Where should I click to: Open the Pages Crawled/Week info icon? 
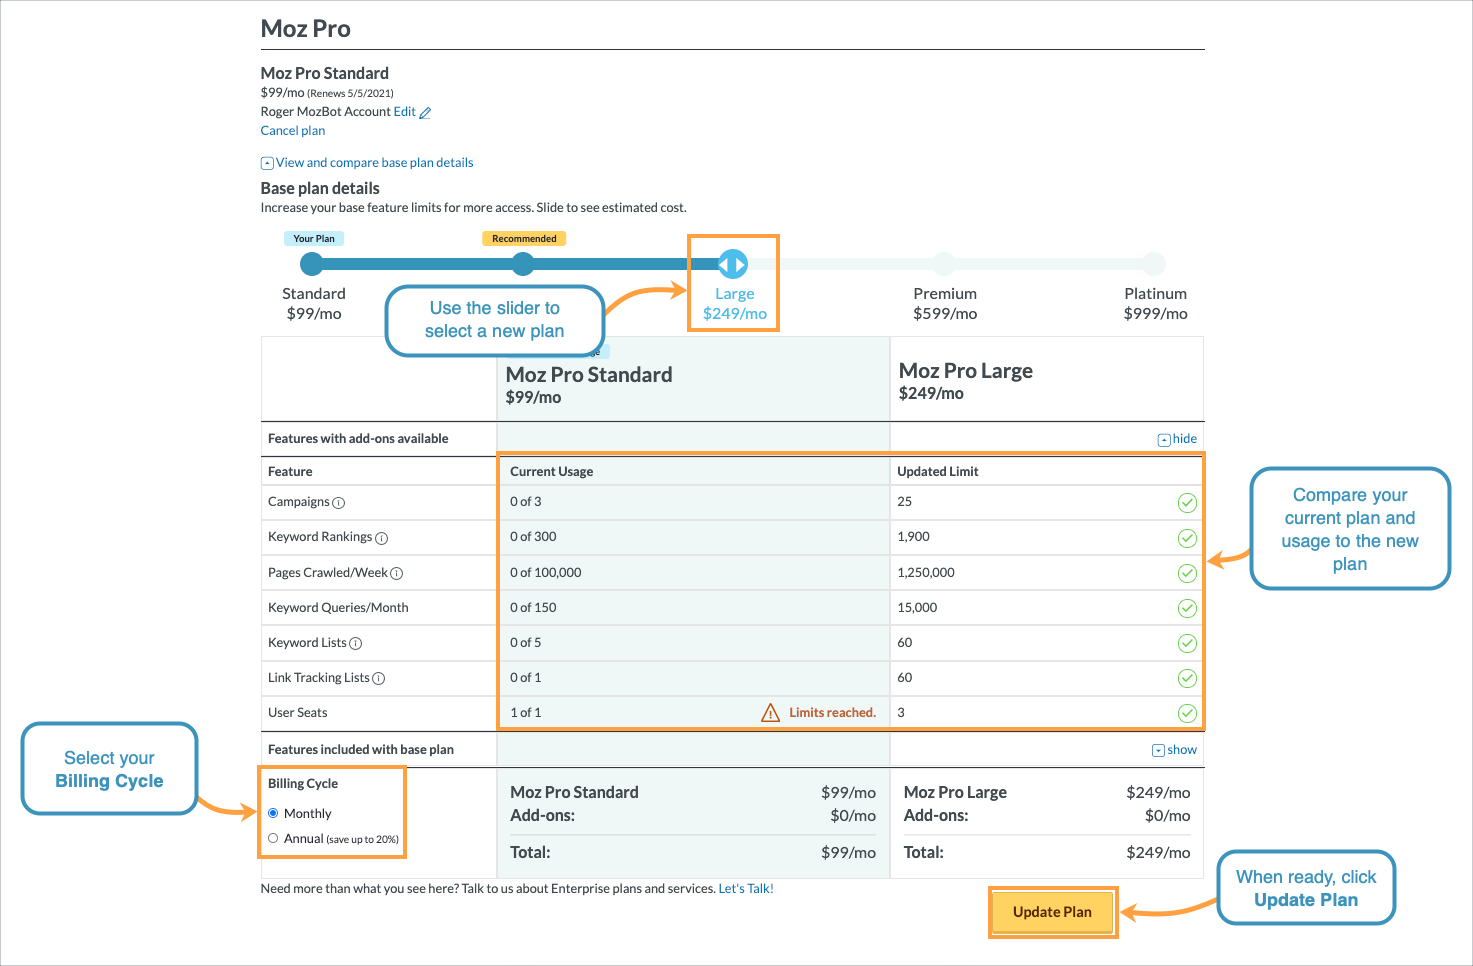(x=397, y=573)
